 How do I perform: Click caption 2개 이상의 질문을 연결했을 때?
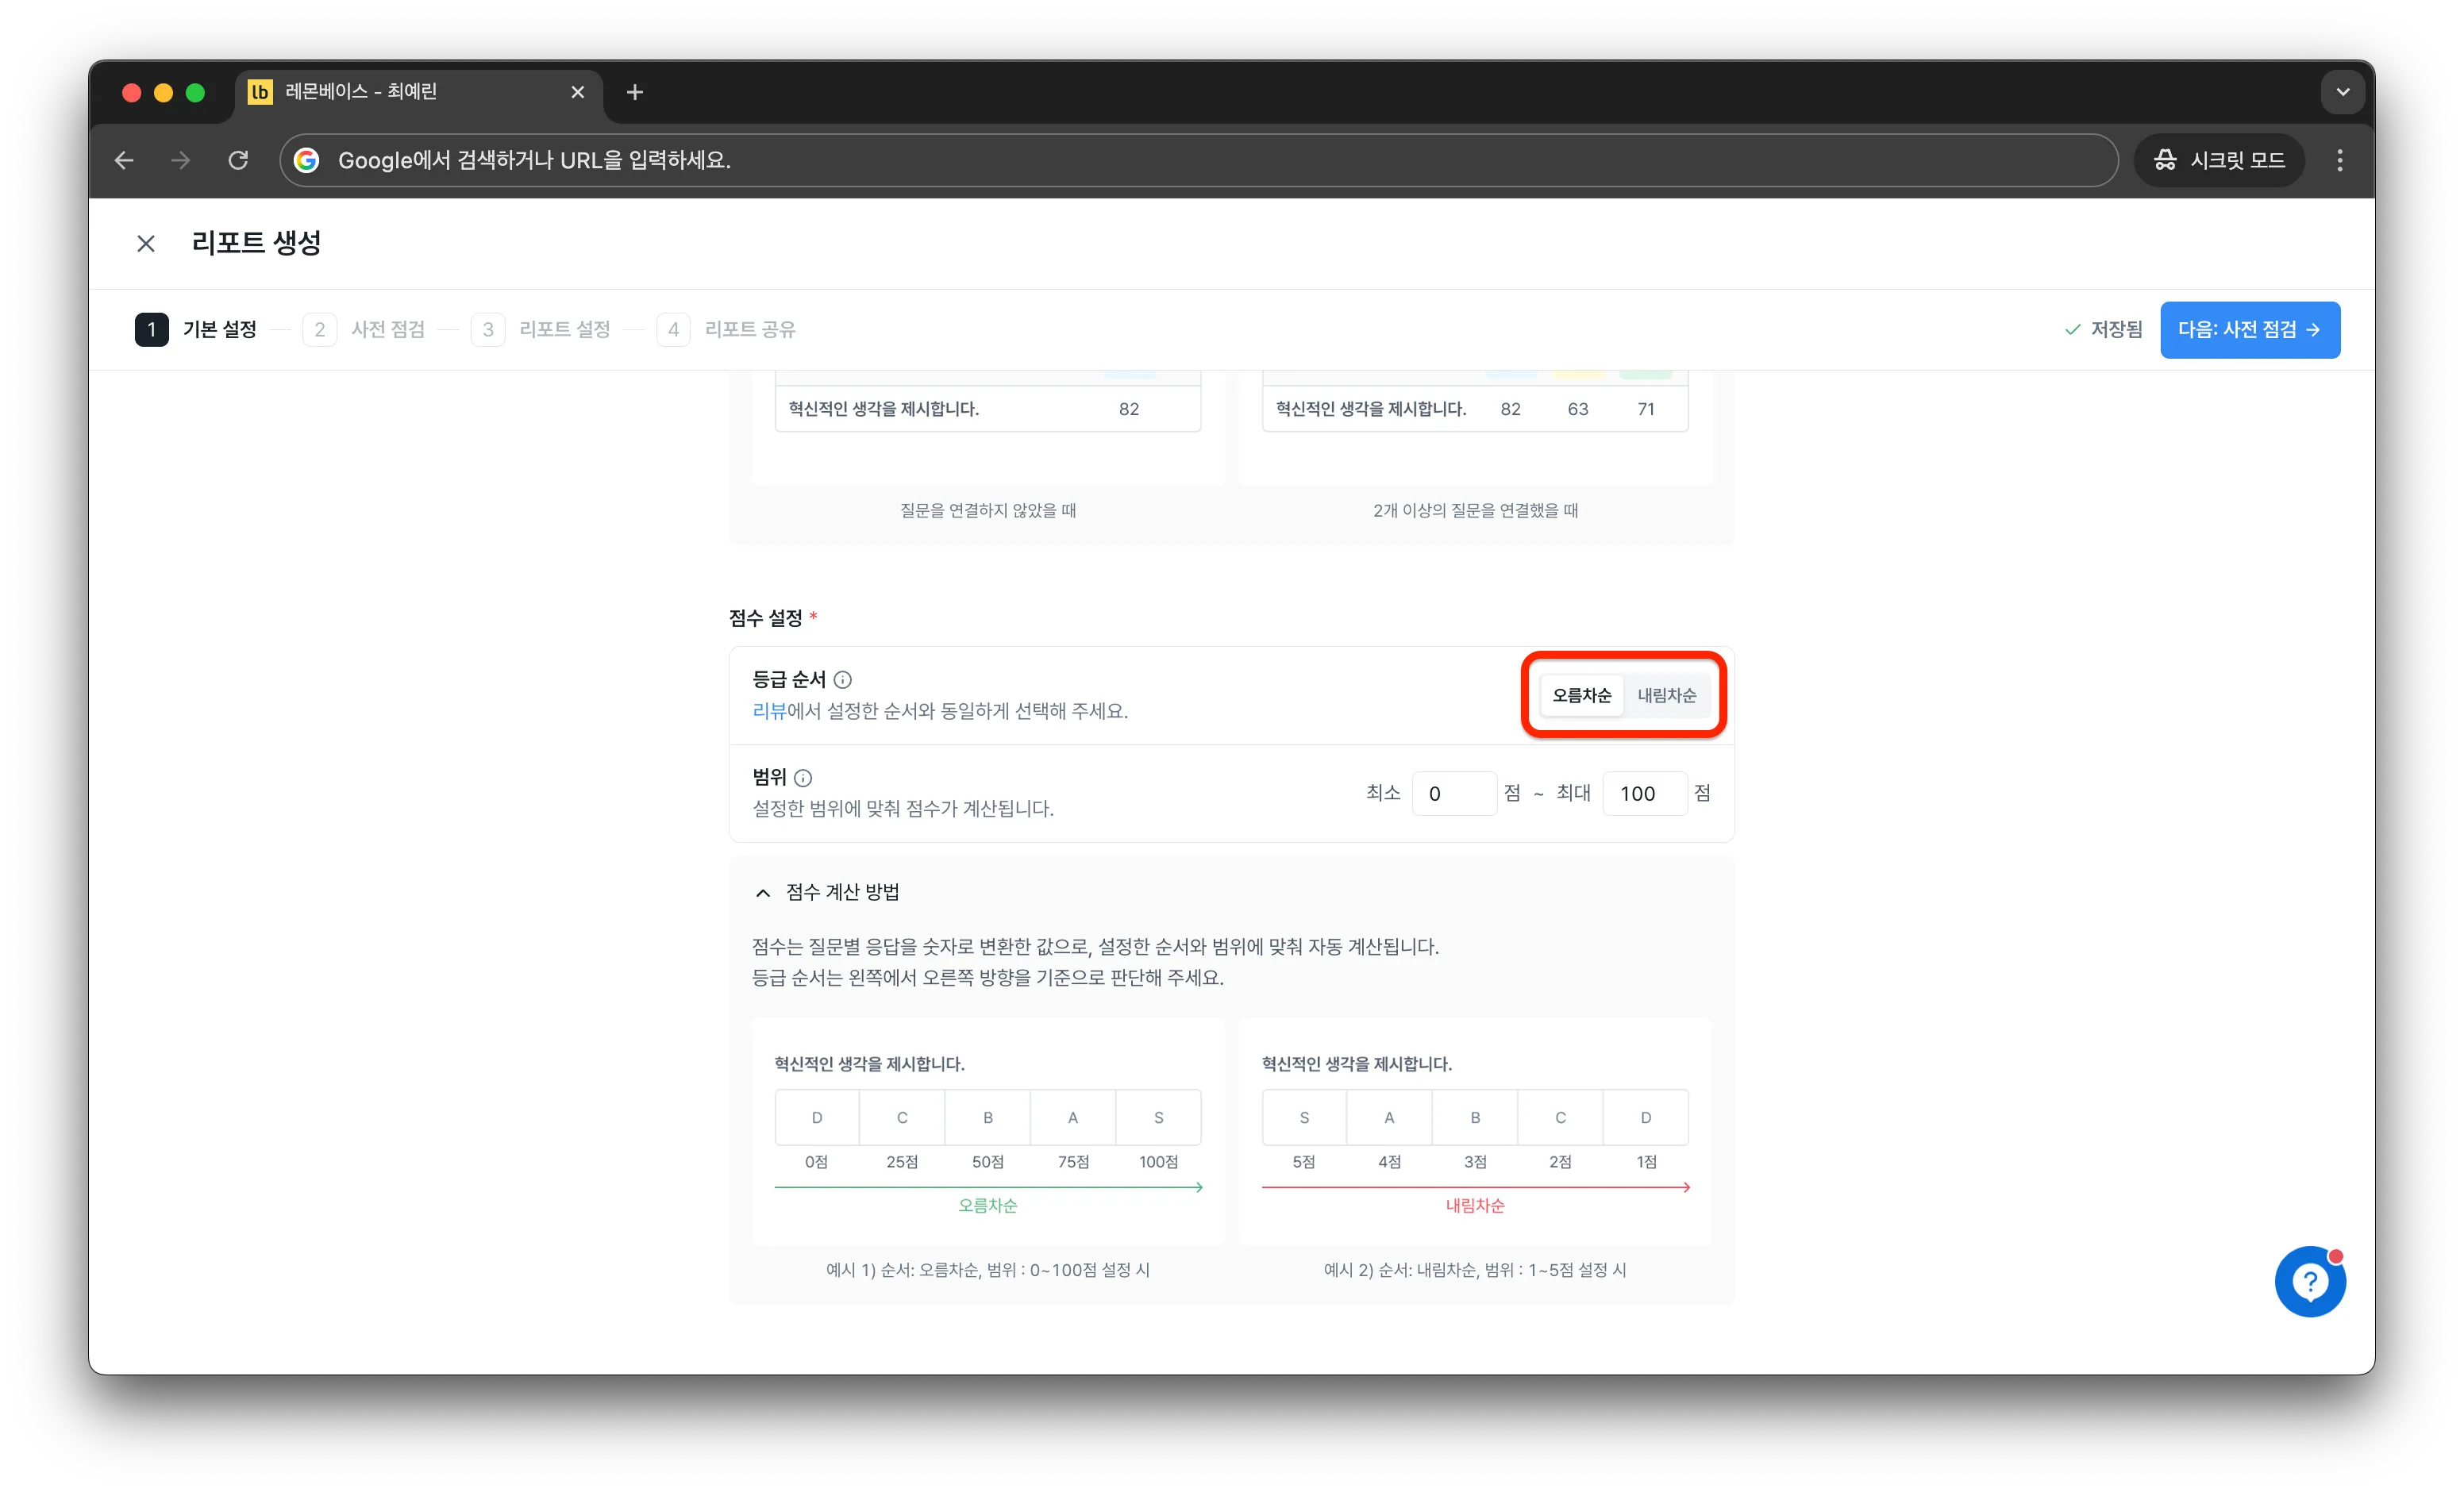1475,510
